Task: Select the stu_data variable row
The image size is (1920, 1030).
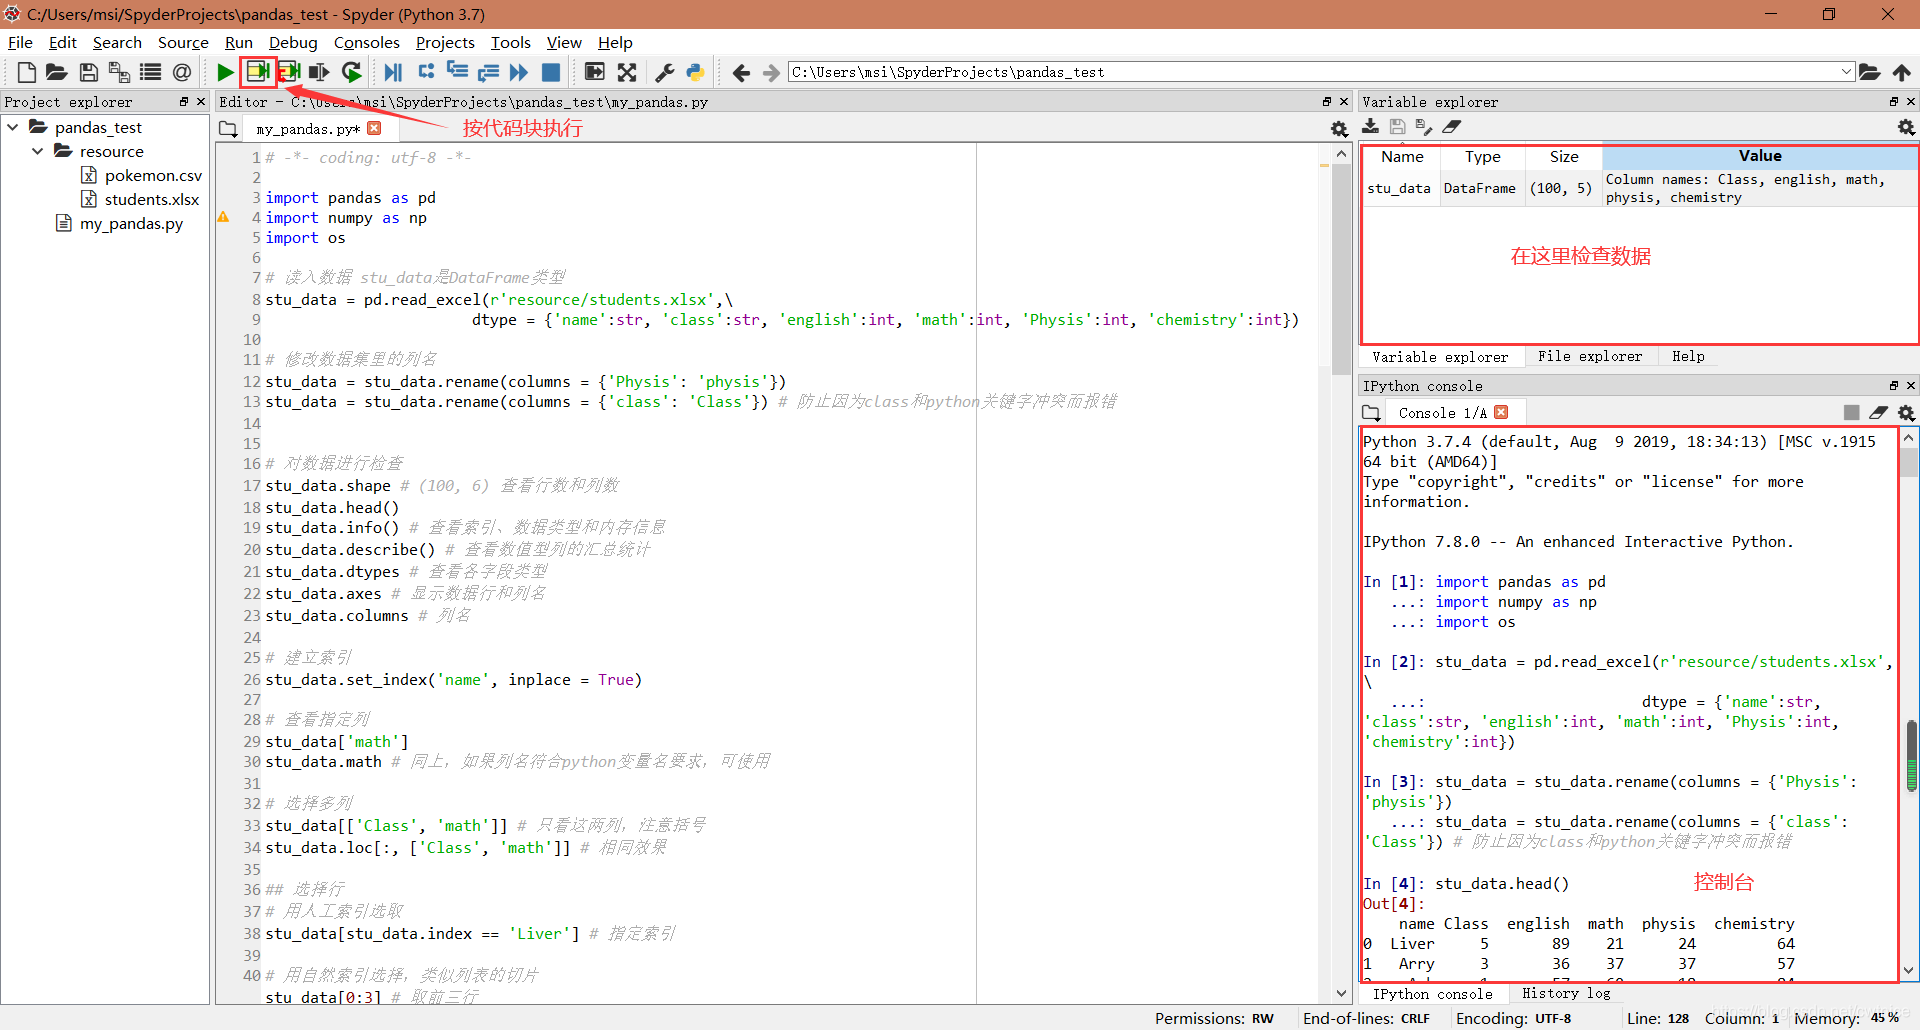Action: (x=1639, y=188)
